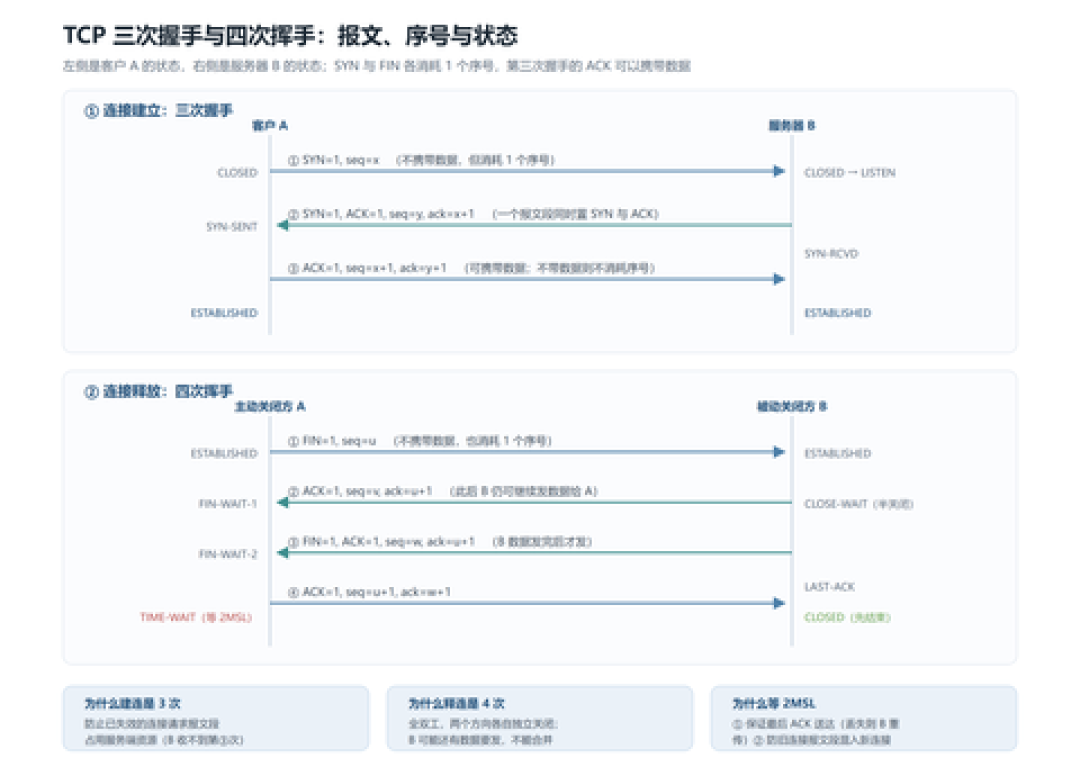Click the '客户 A' column label

pyautogui.click(x=269, y=125)
